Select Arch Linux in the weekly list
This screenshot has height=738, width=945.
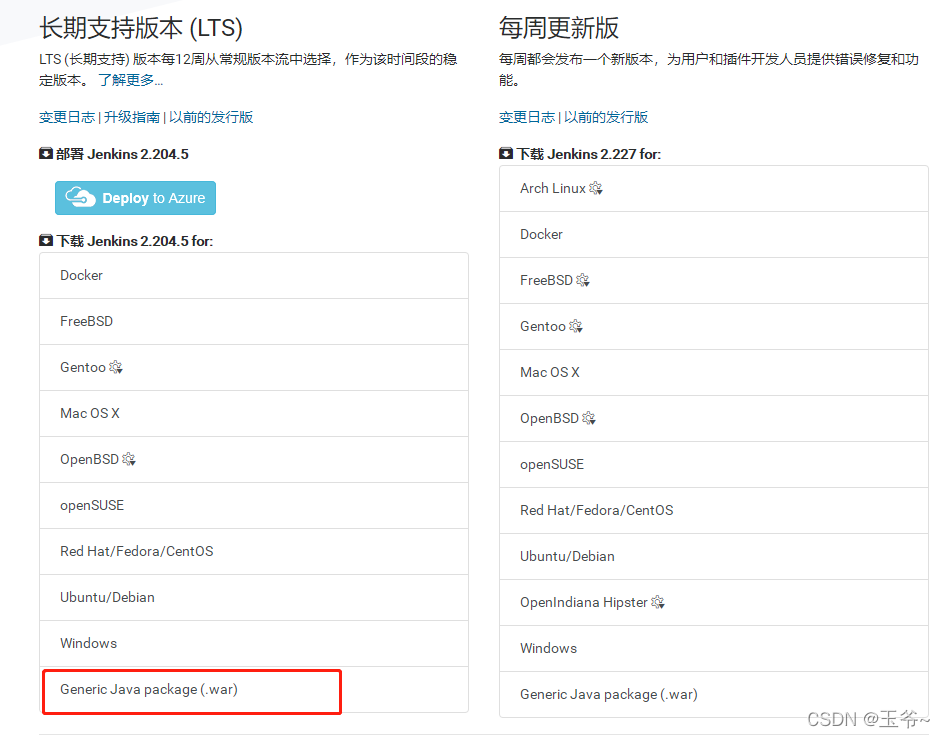point(714,189)
